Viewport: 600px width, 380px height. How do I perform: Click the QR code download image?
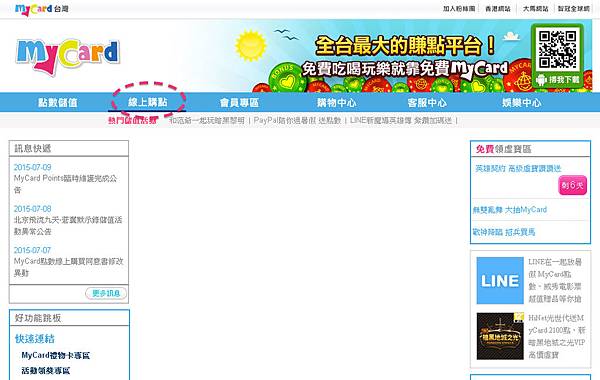[557, 49]
